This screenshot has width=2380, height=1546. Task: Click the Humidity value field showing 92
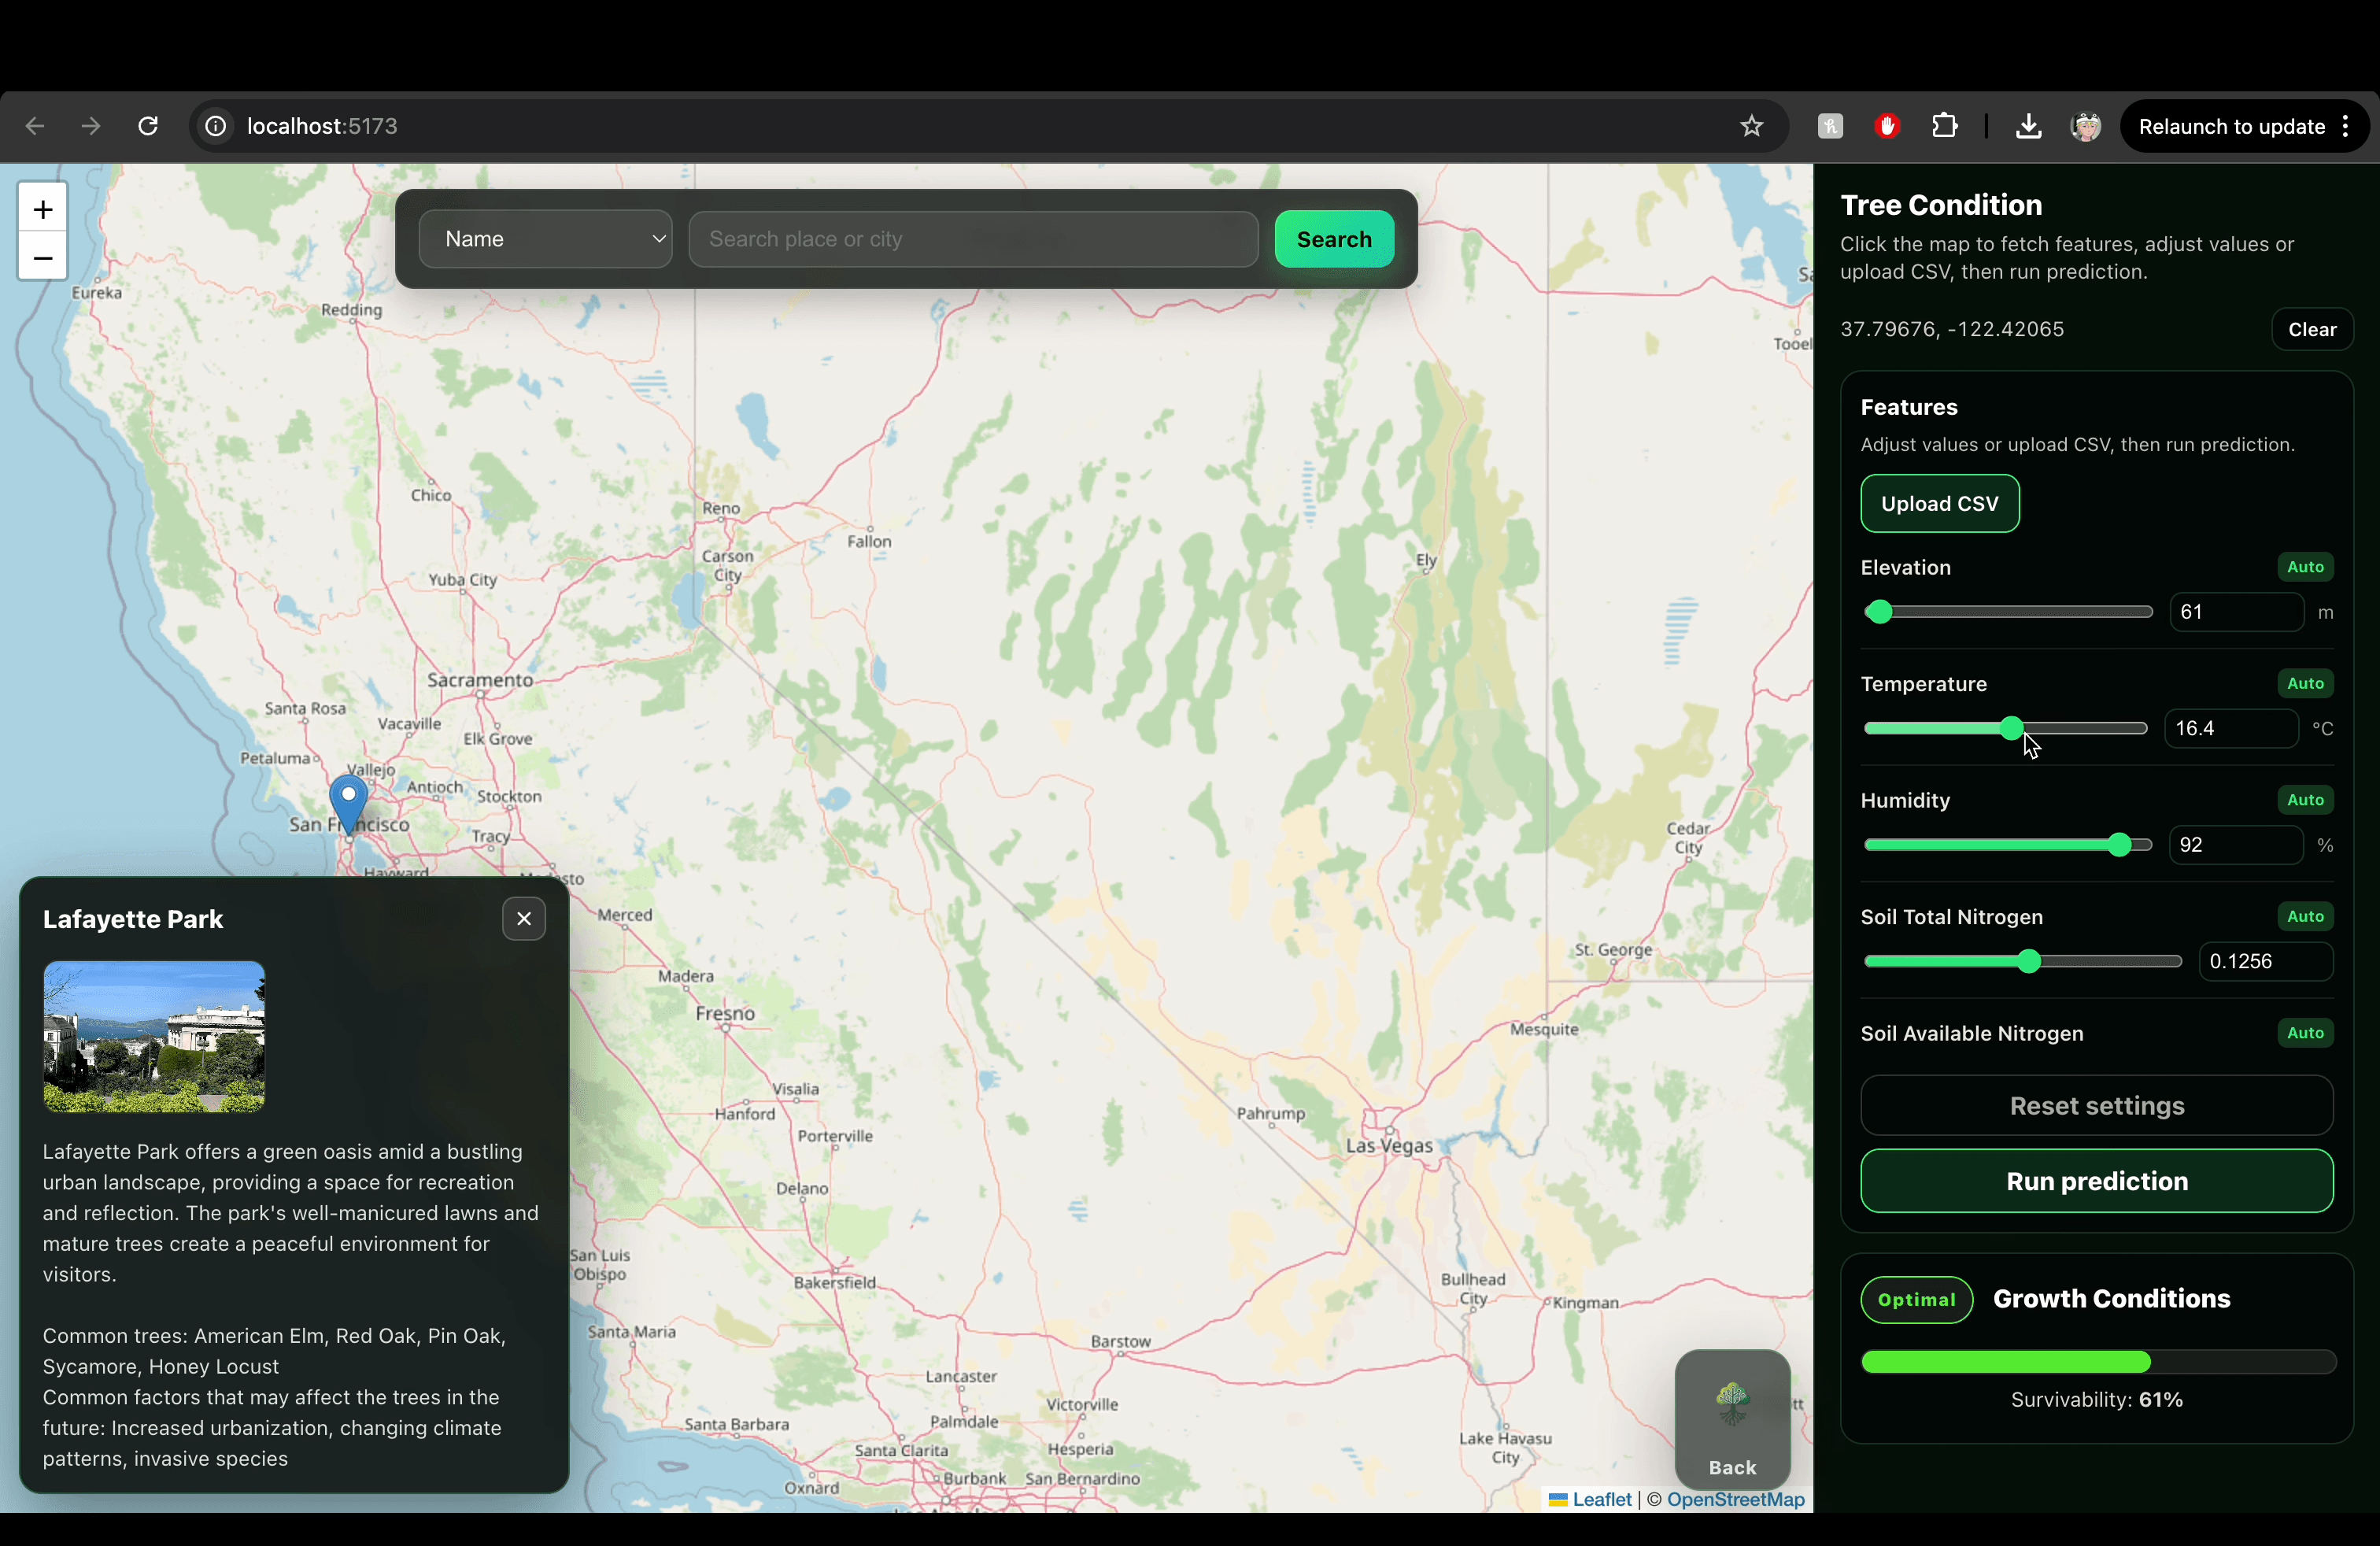pos(2236,845)
